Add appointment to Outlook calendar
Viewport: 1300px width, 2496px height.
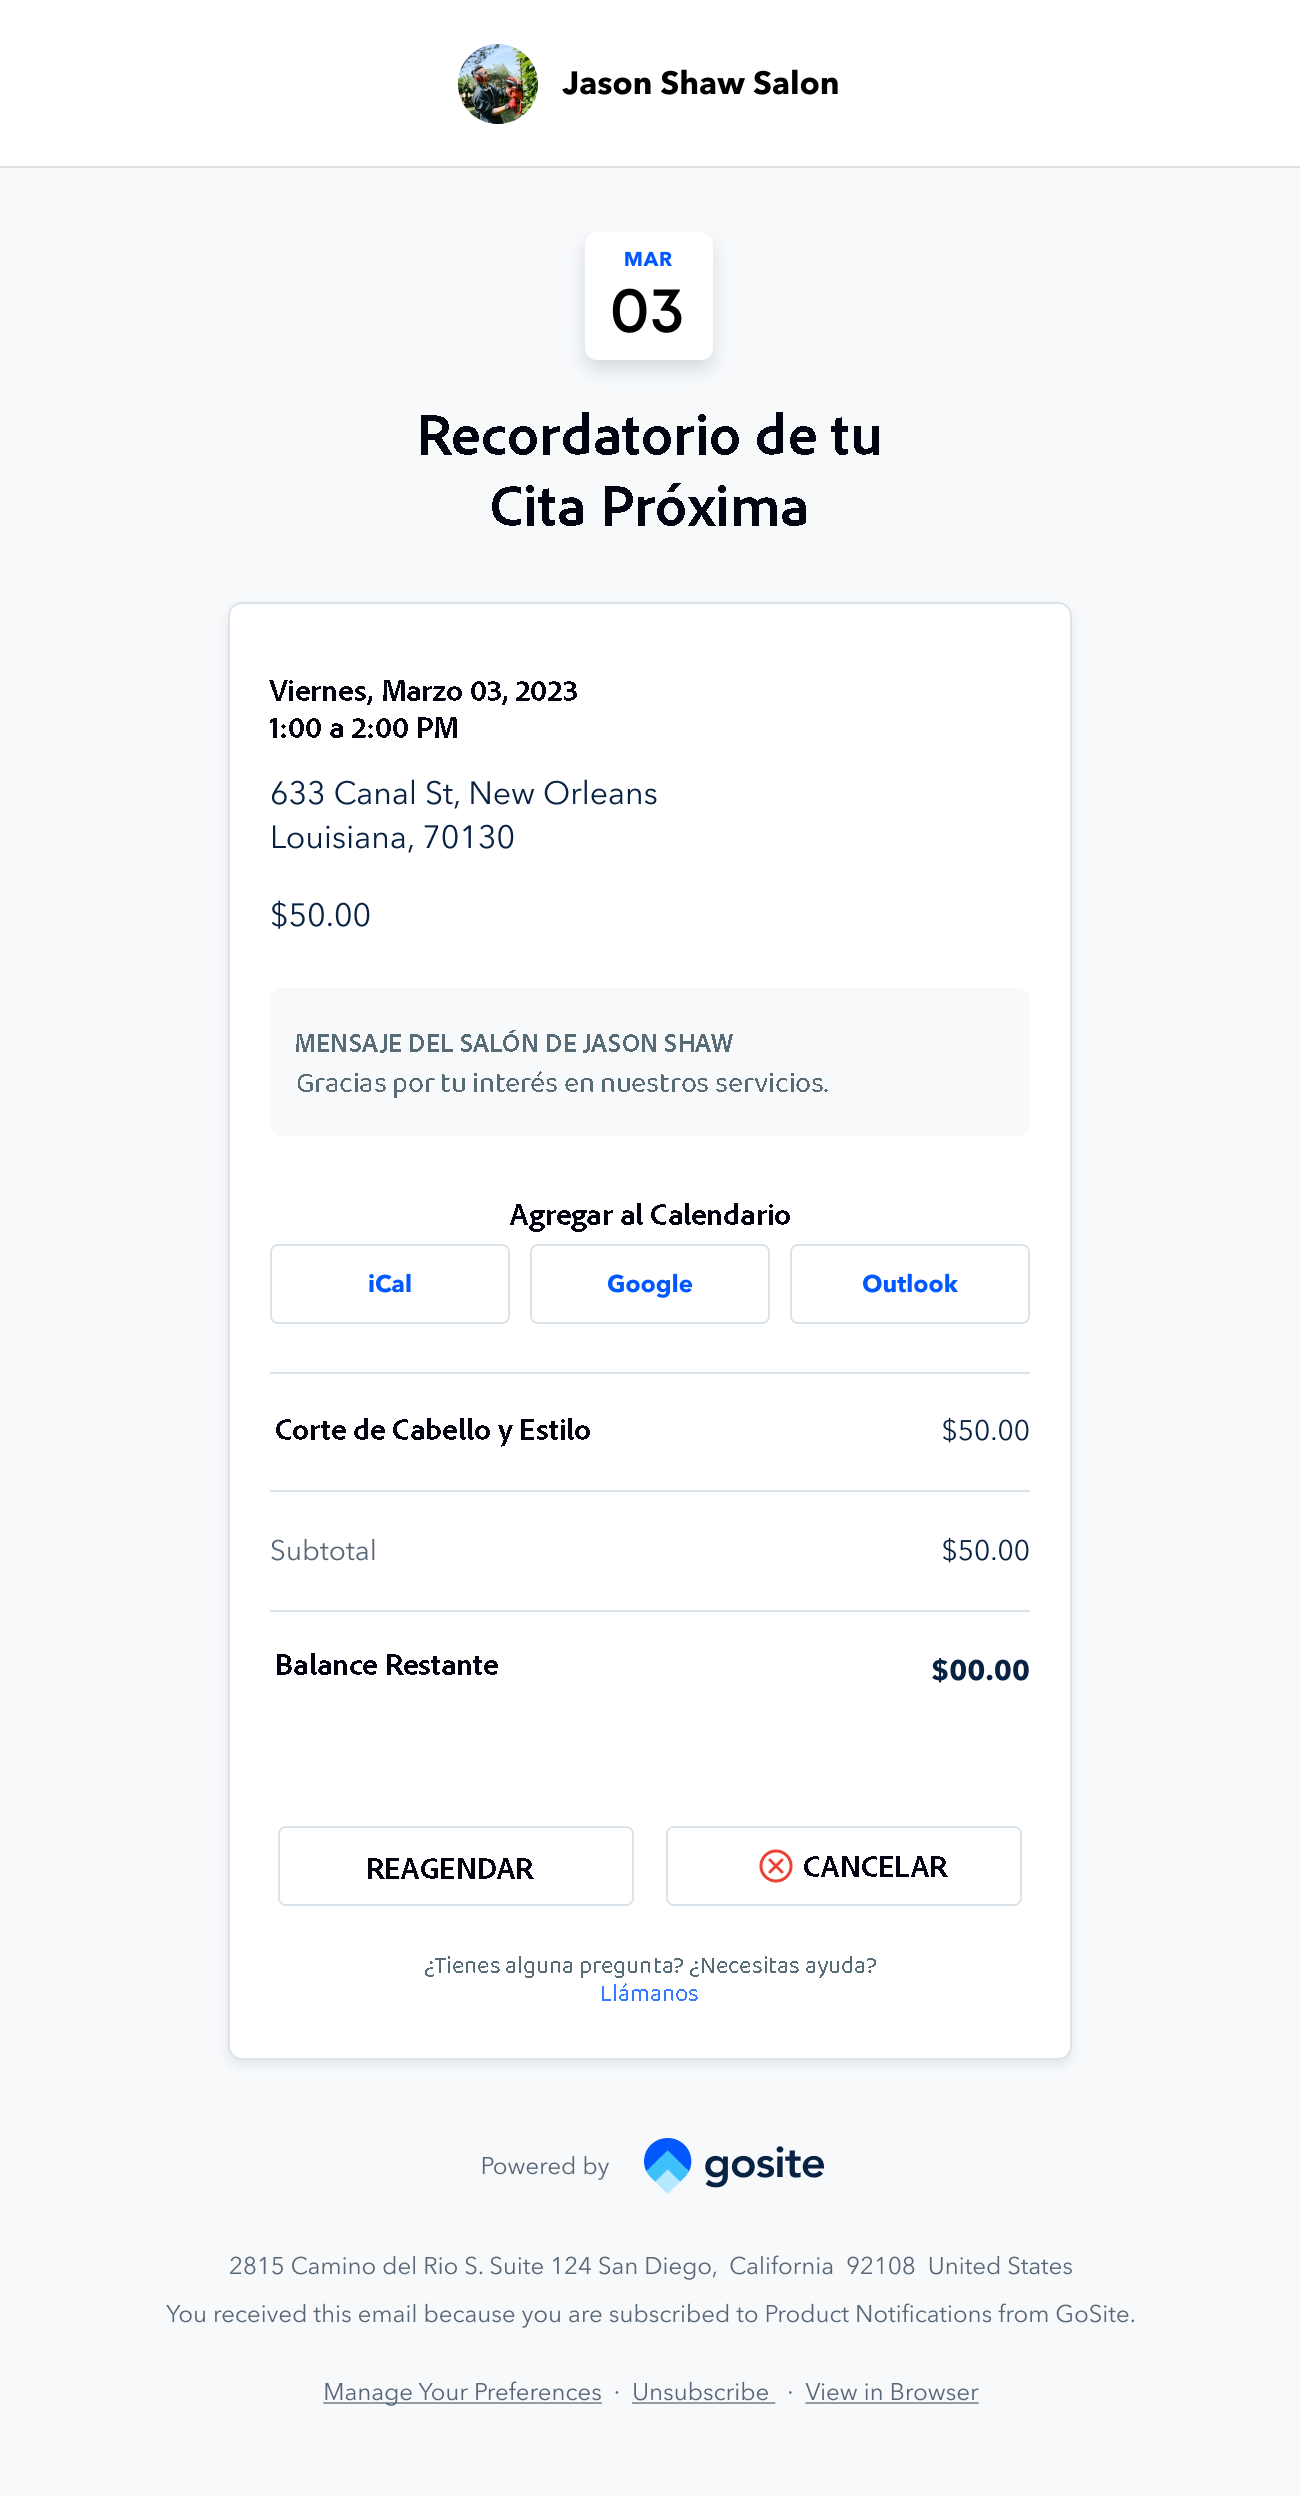pos(909,1284)
